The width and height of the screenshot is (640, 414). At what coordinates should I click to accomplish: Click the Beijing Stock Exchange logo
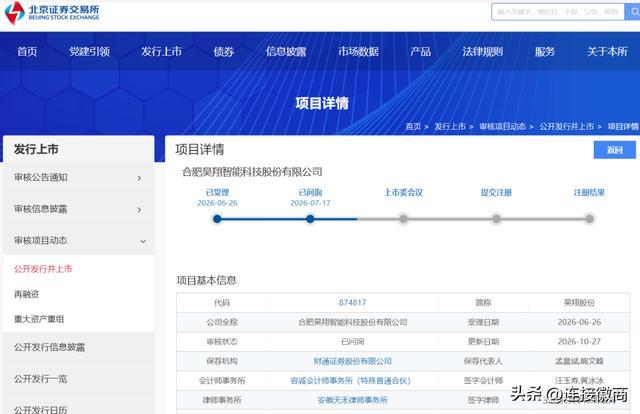click(52, 12)
